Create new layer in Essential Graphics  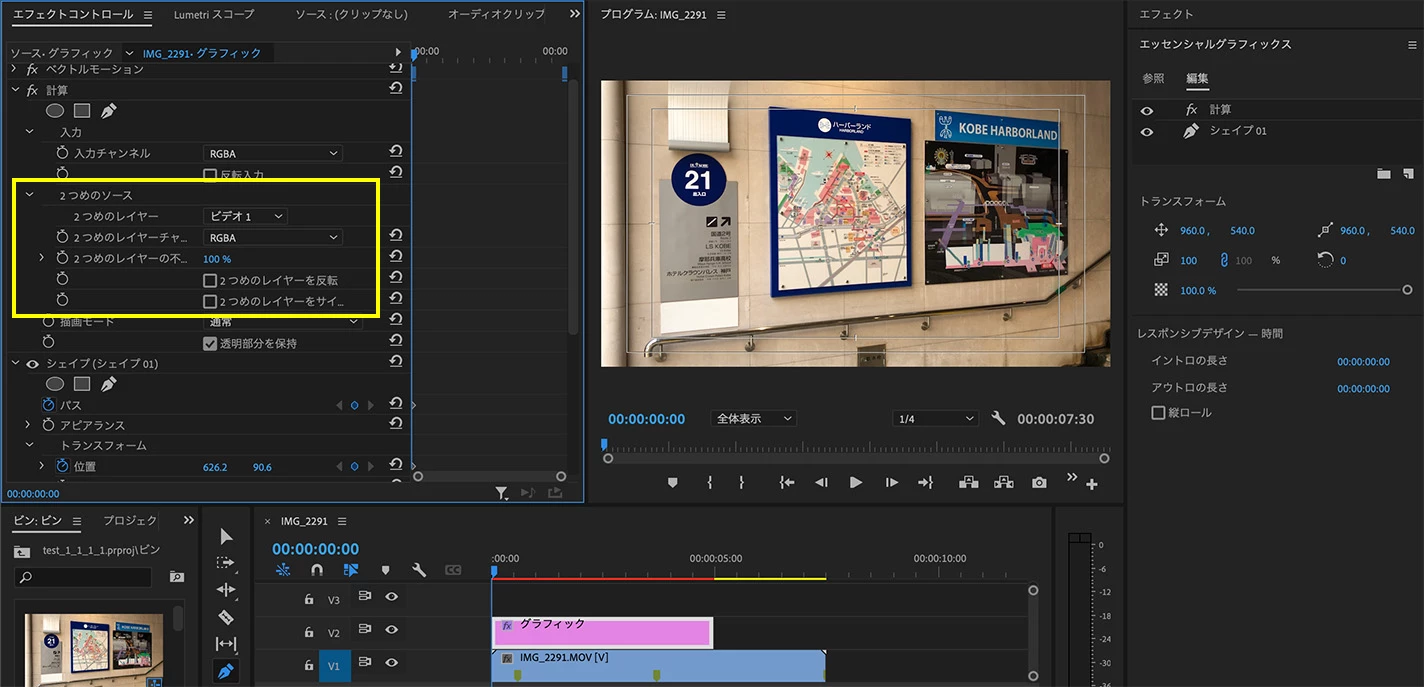pos(1408,174)
